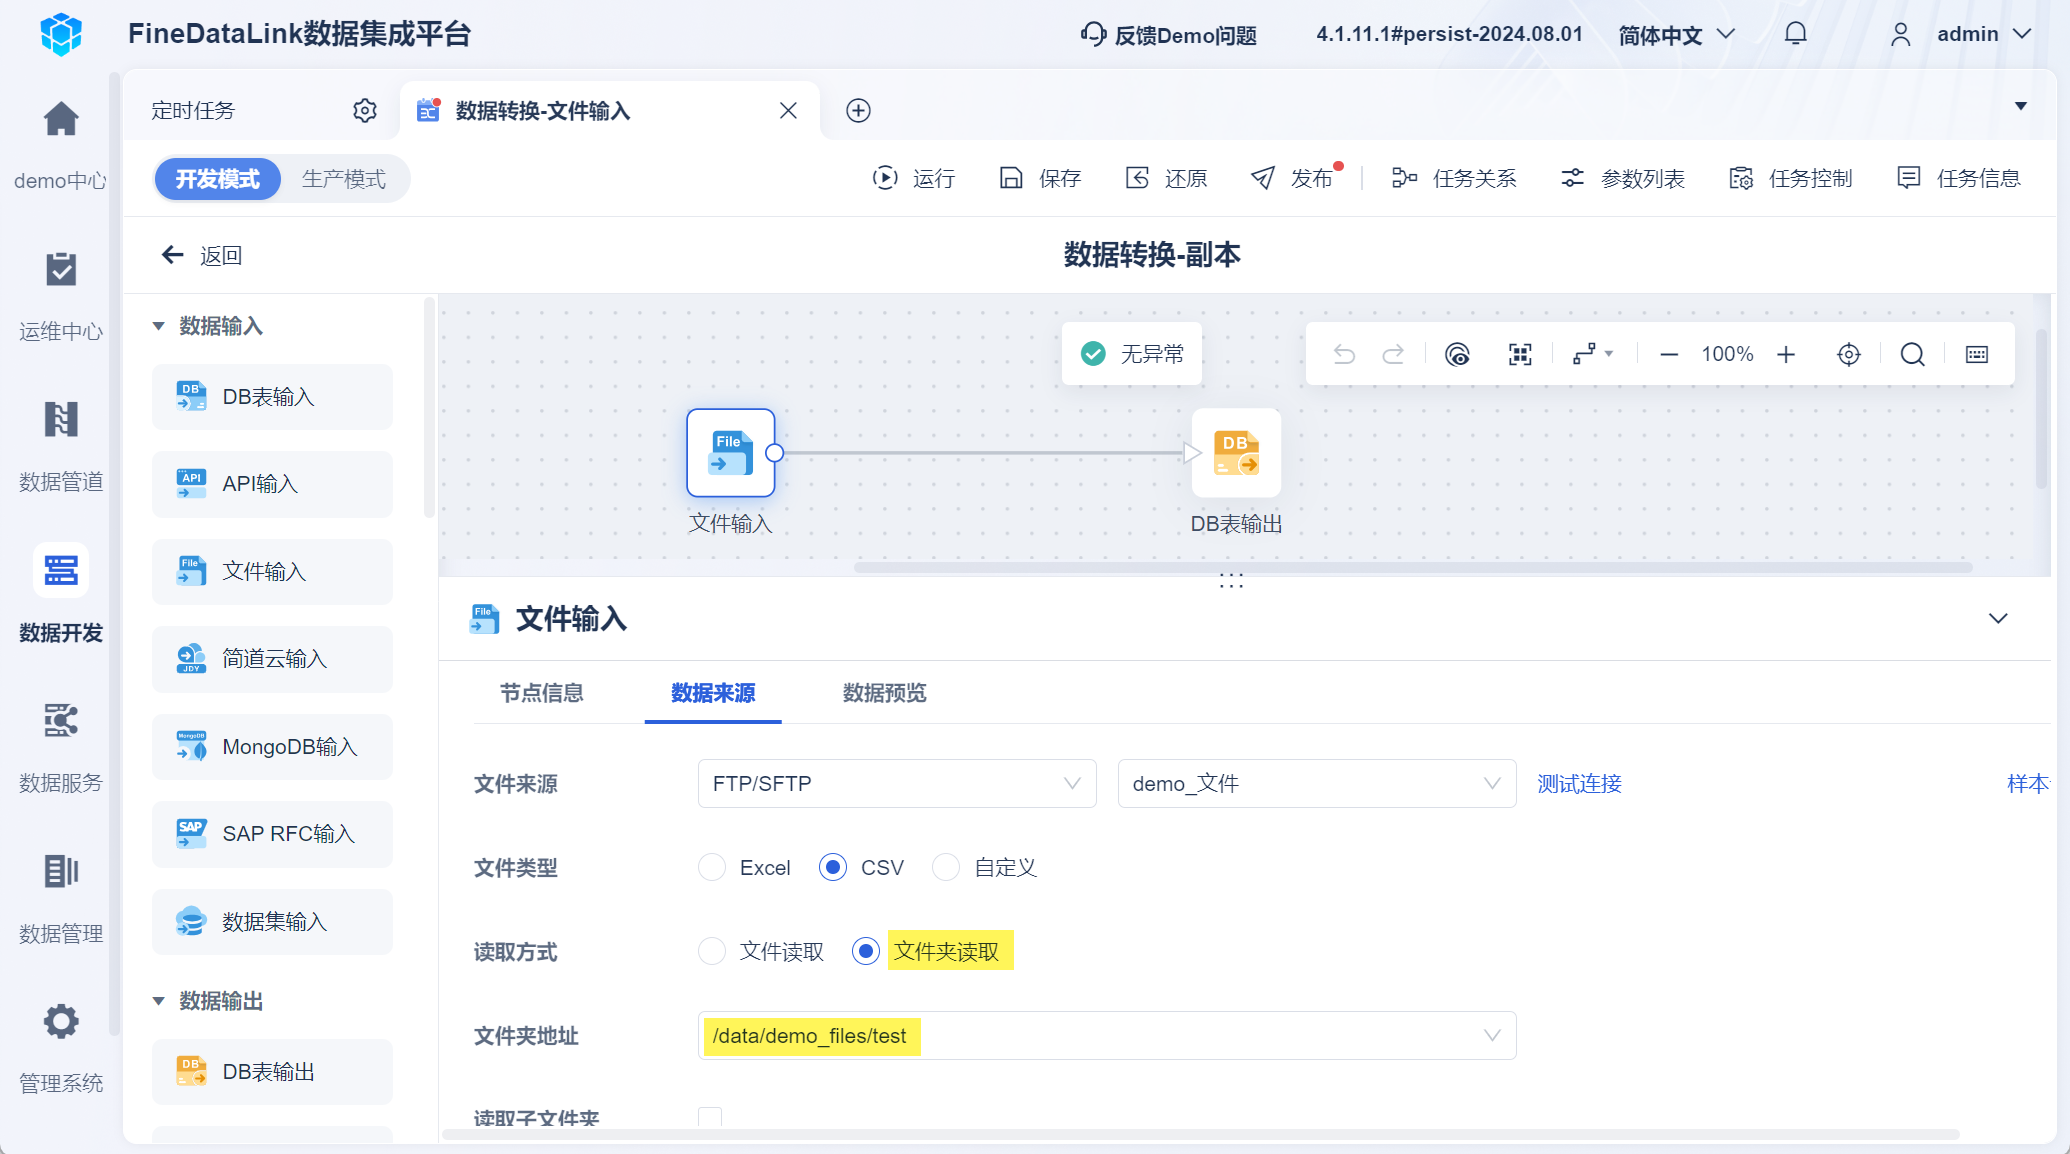Open 管理系统 gear icon in sidebar

[x=61, y=1021]
